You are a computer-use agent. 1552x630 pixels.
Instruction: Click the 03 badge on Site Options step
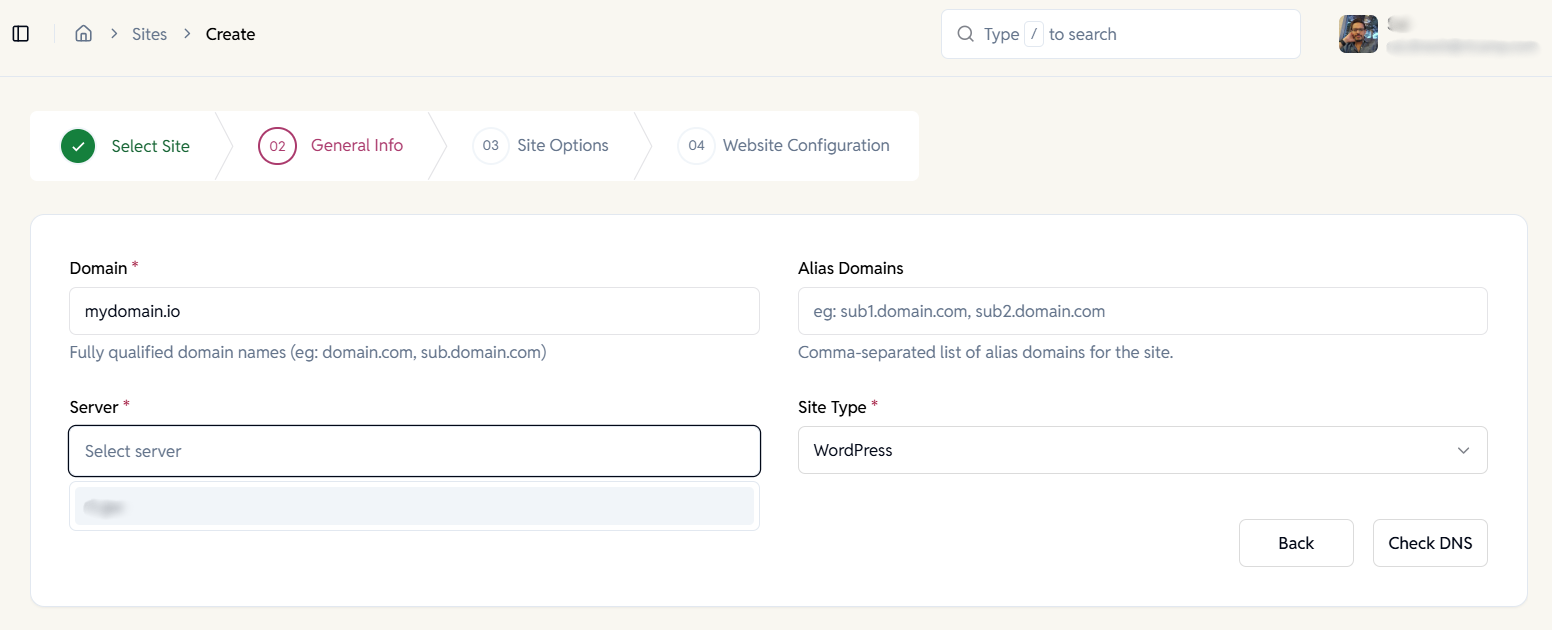[x=490, y=146]
